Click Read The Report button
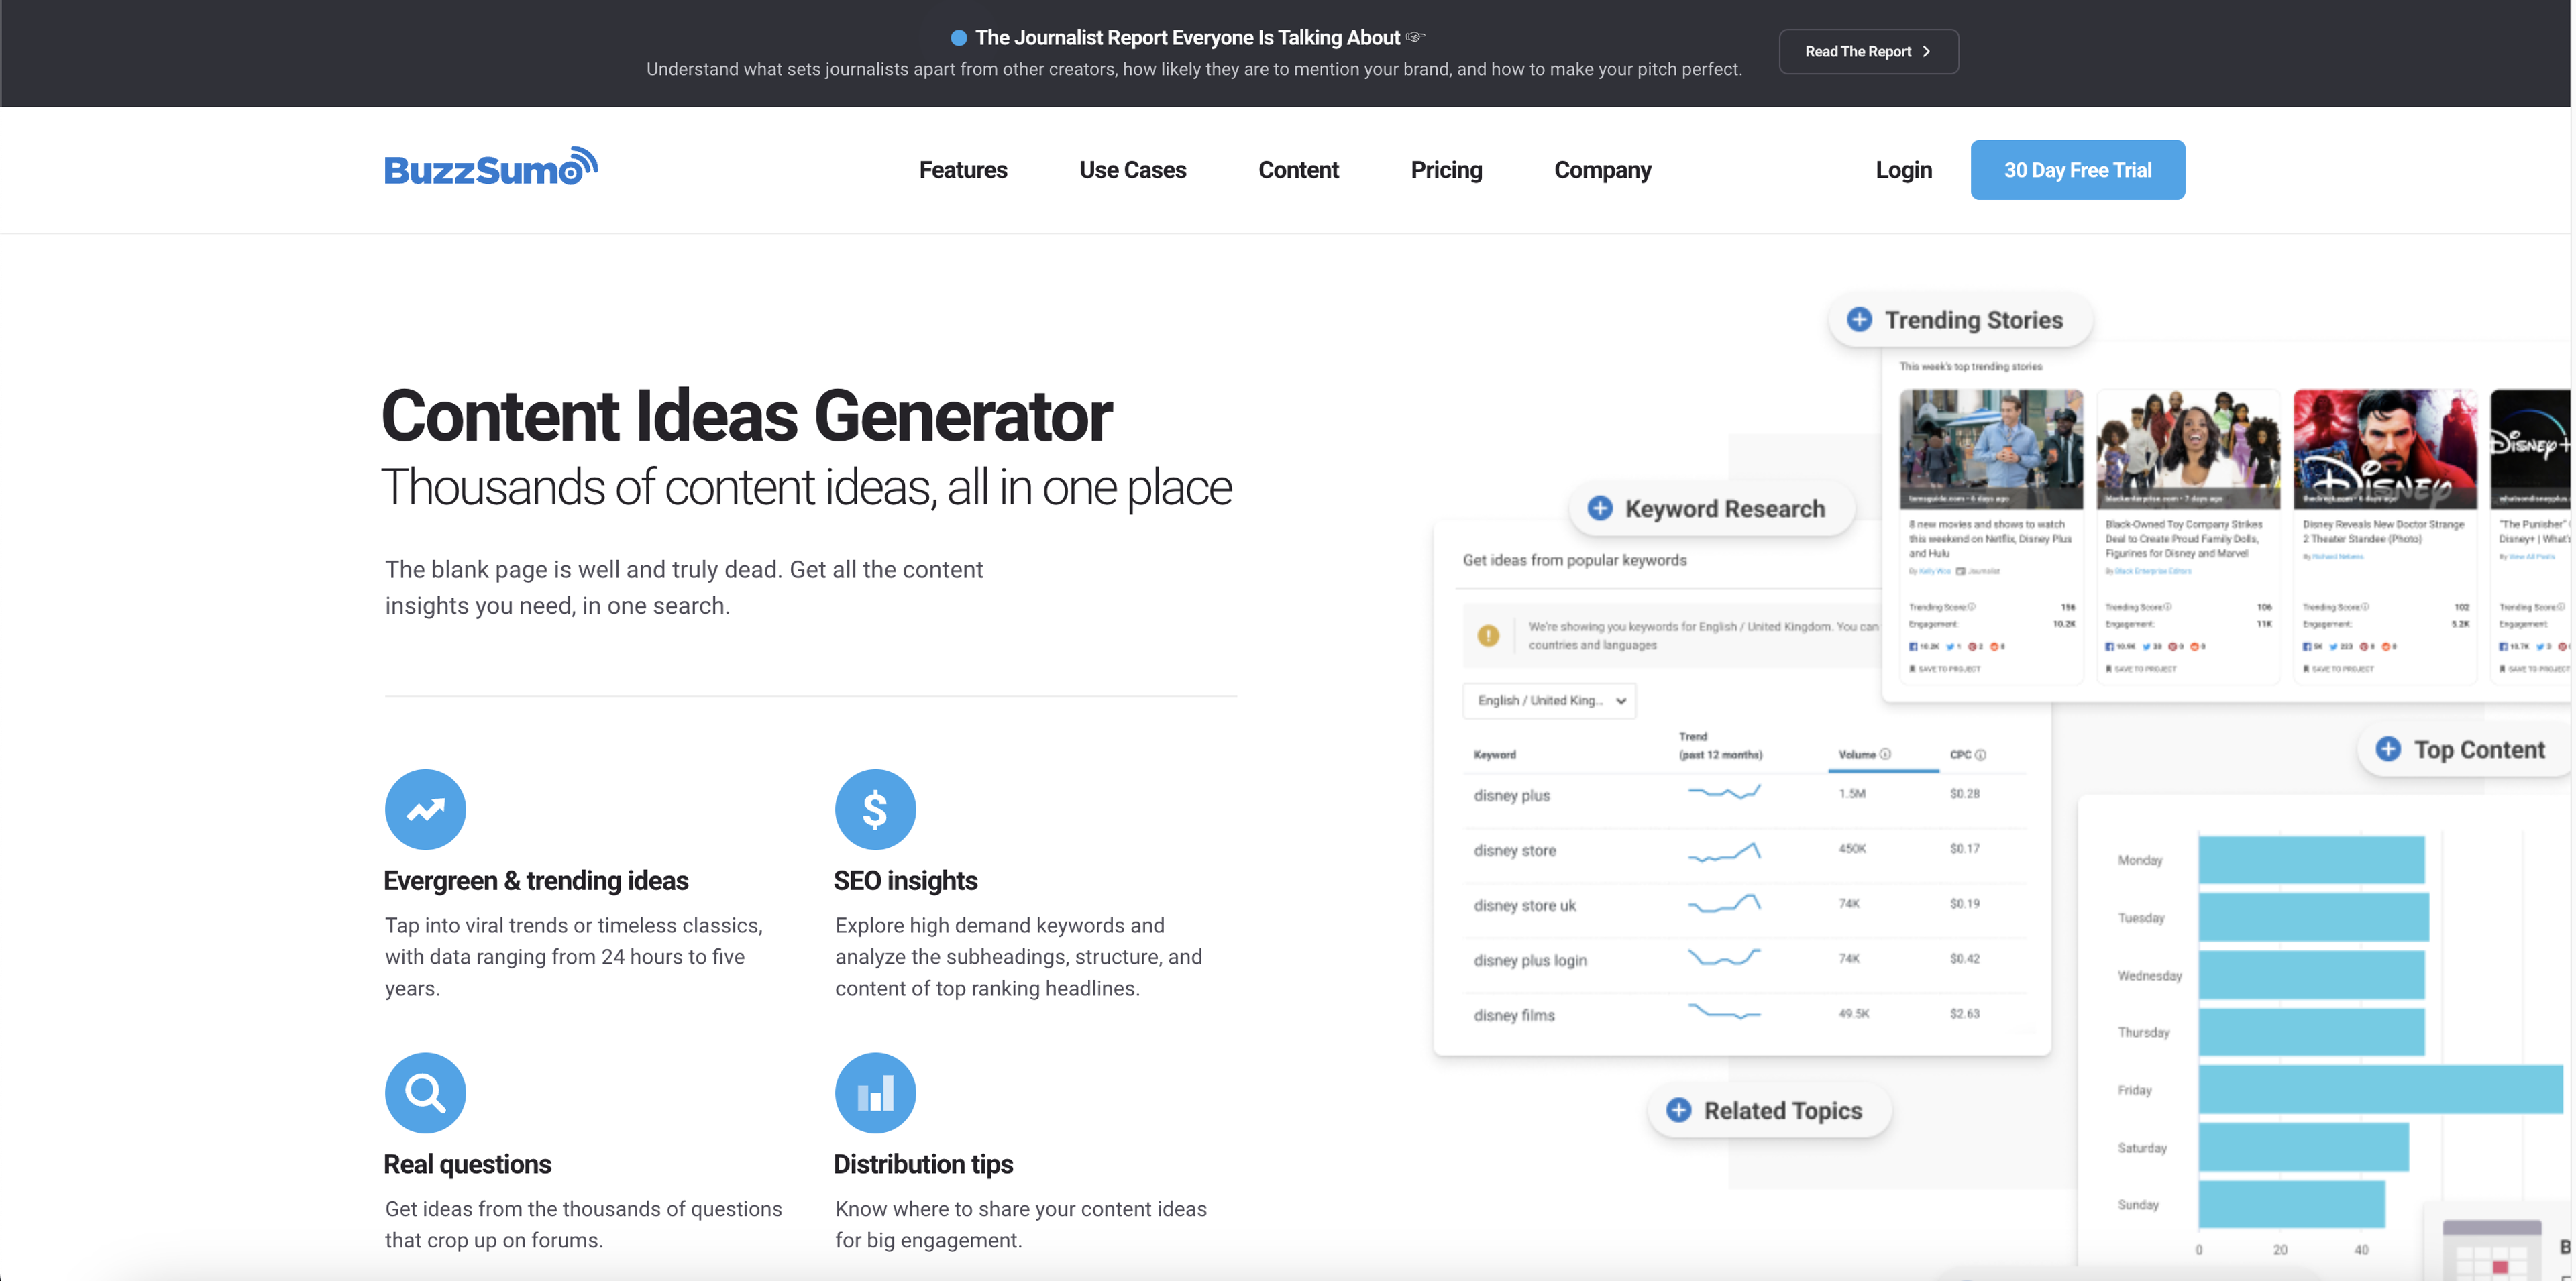2576x1281 pixels. 1867,52
